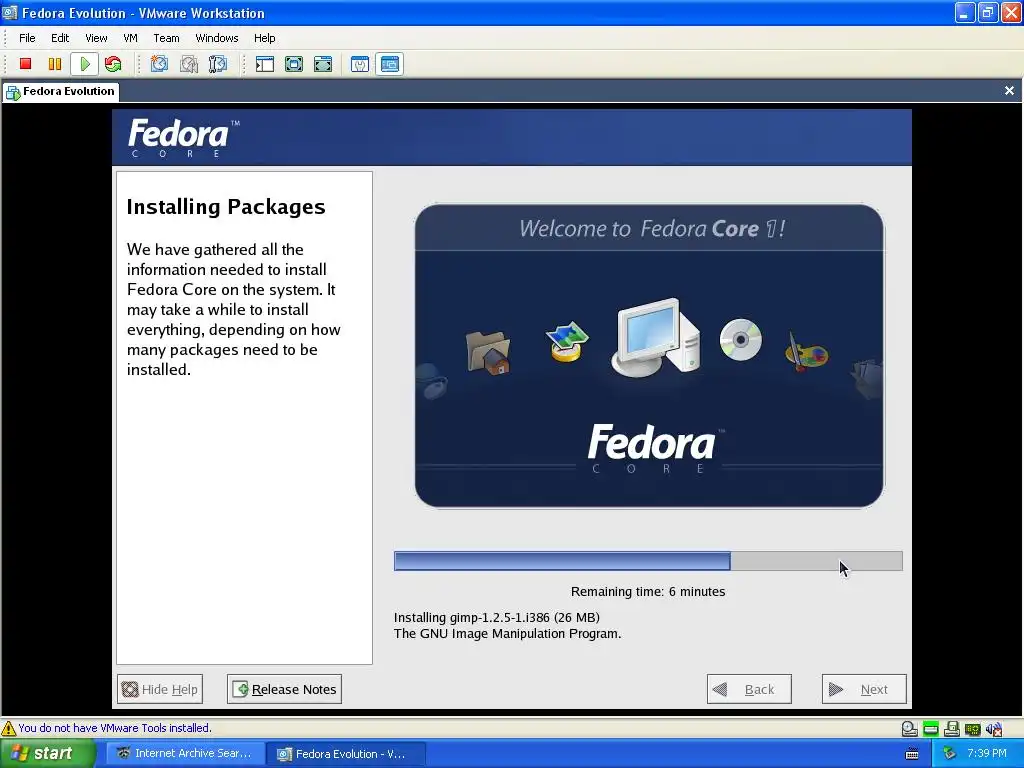Click the Hide Help button
Image resolution: width=1024 pixels, height=768 pixels.
click(160, 689)
